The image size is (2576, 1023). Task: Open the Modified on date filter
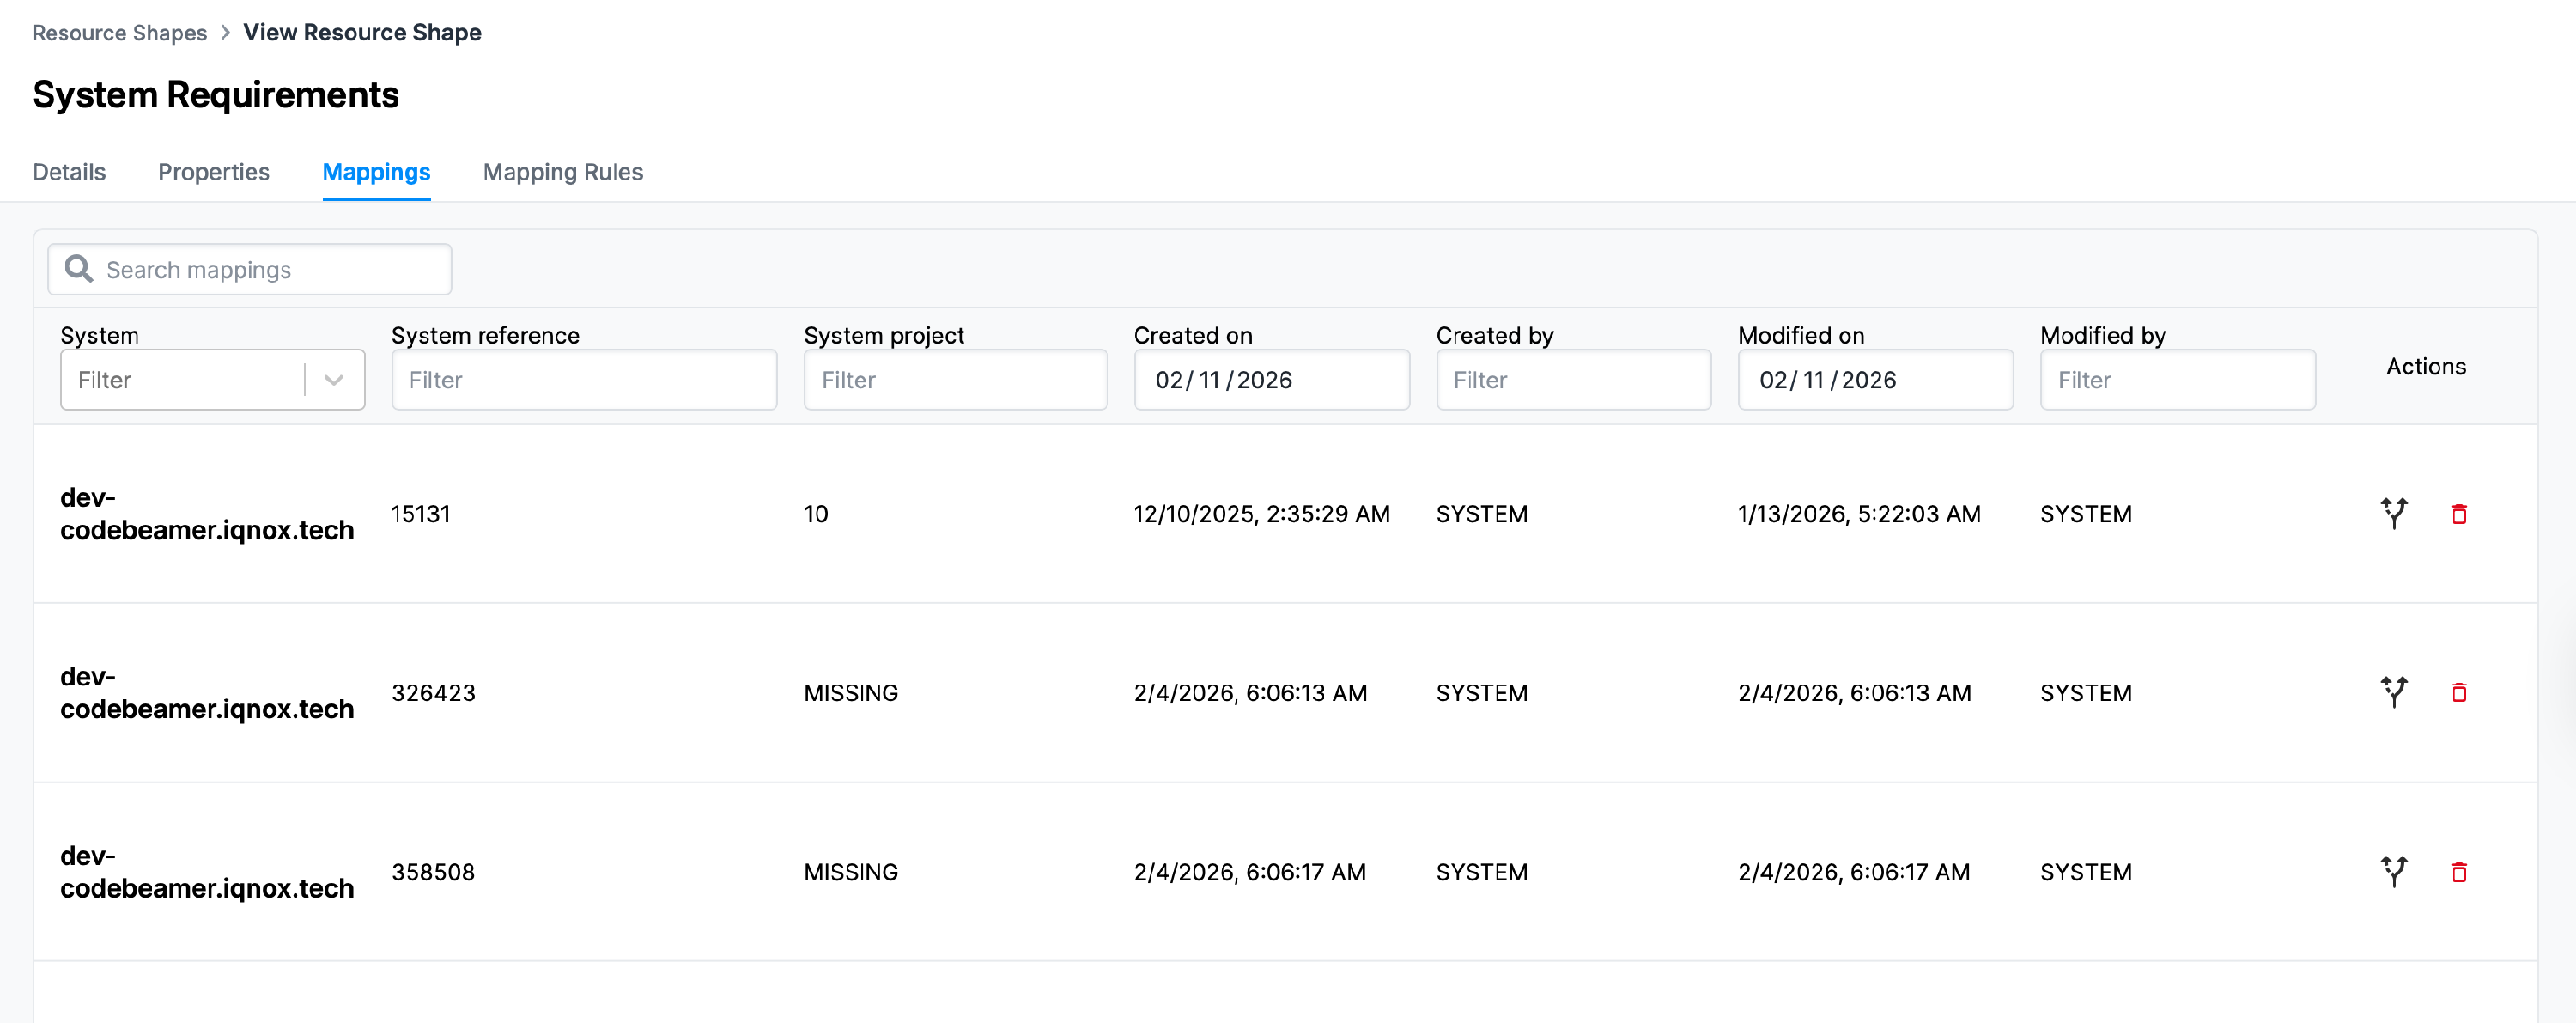[x=1874, y=380]
